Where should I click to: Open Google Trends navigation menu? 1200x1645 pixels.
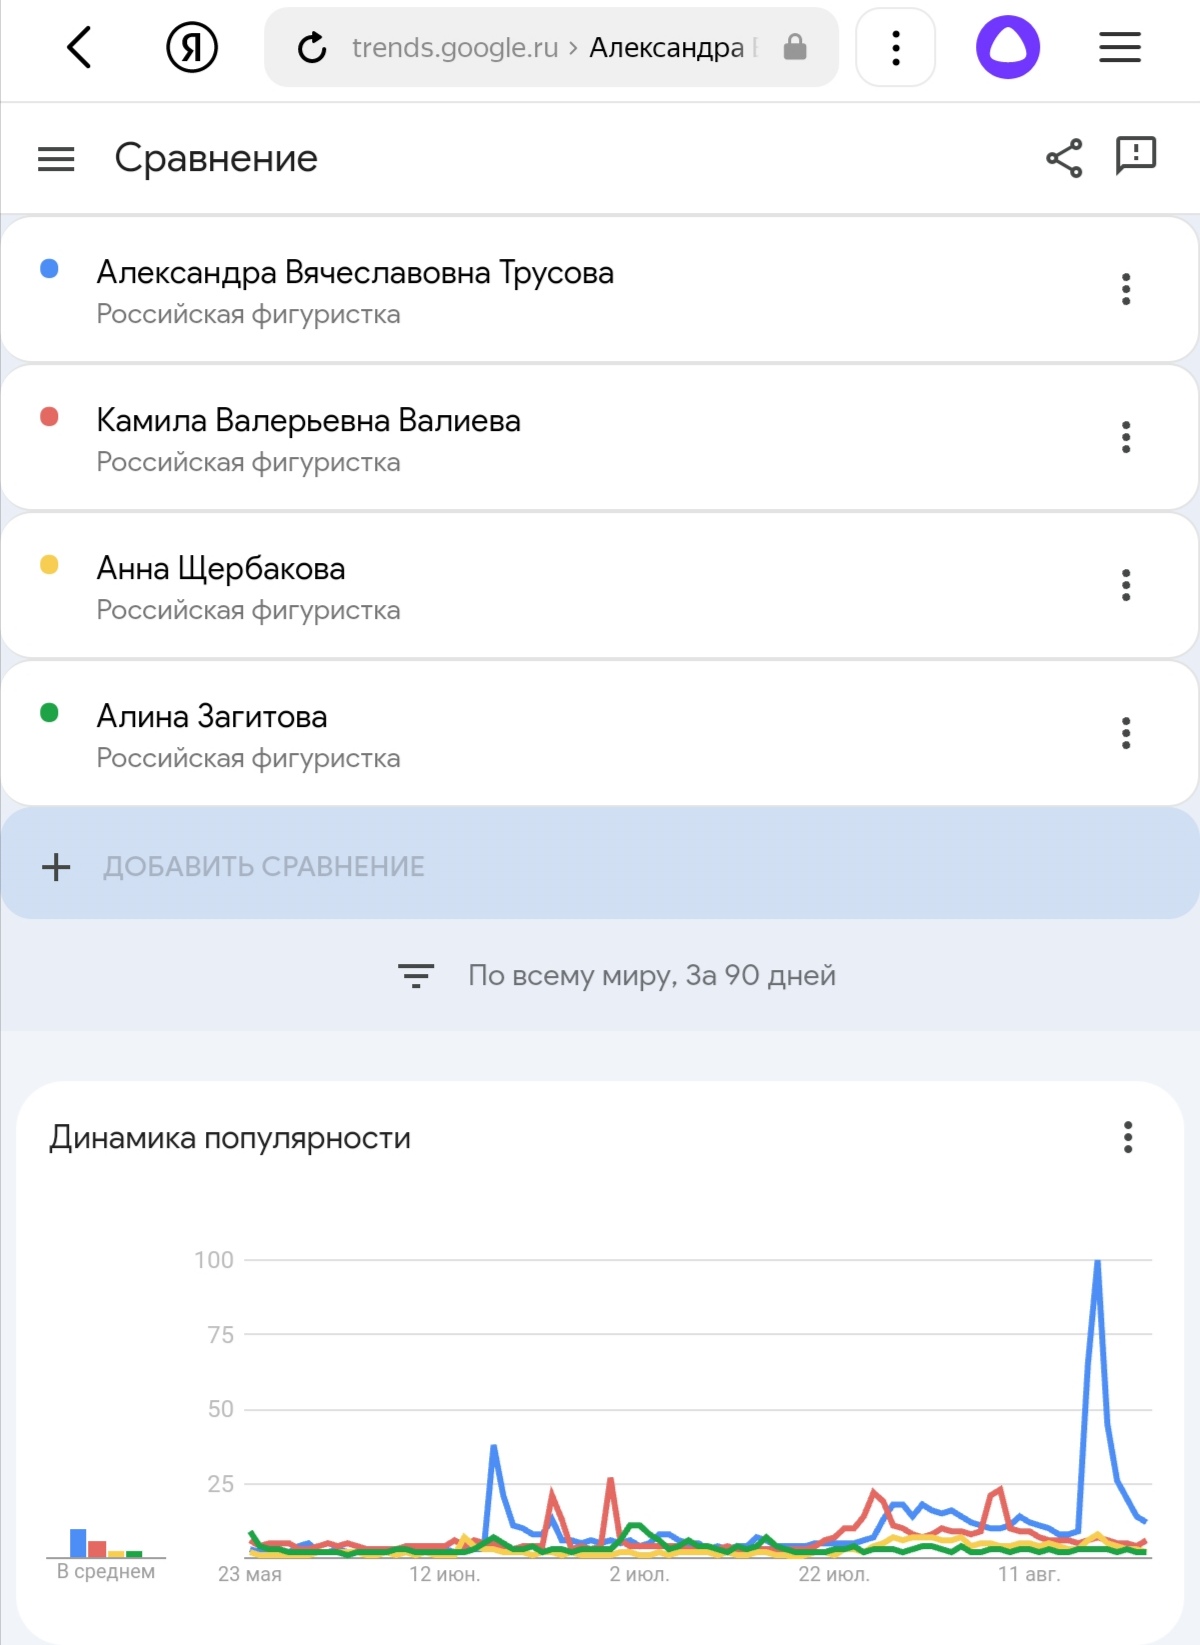point(56,159)
